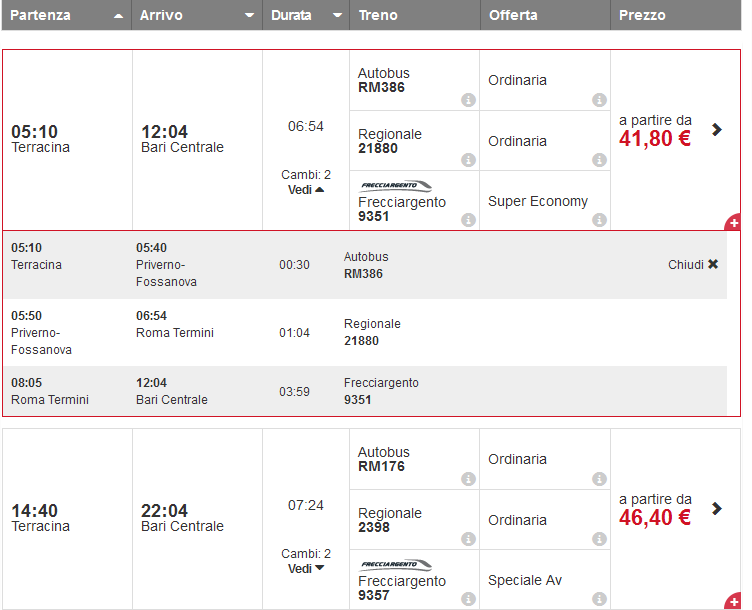
Task: Sort results by Durata column
Action: click(306, 16)
